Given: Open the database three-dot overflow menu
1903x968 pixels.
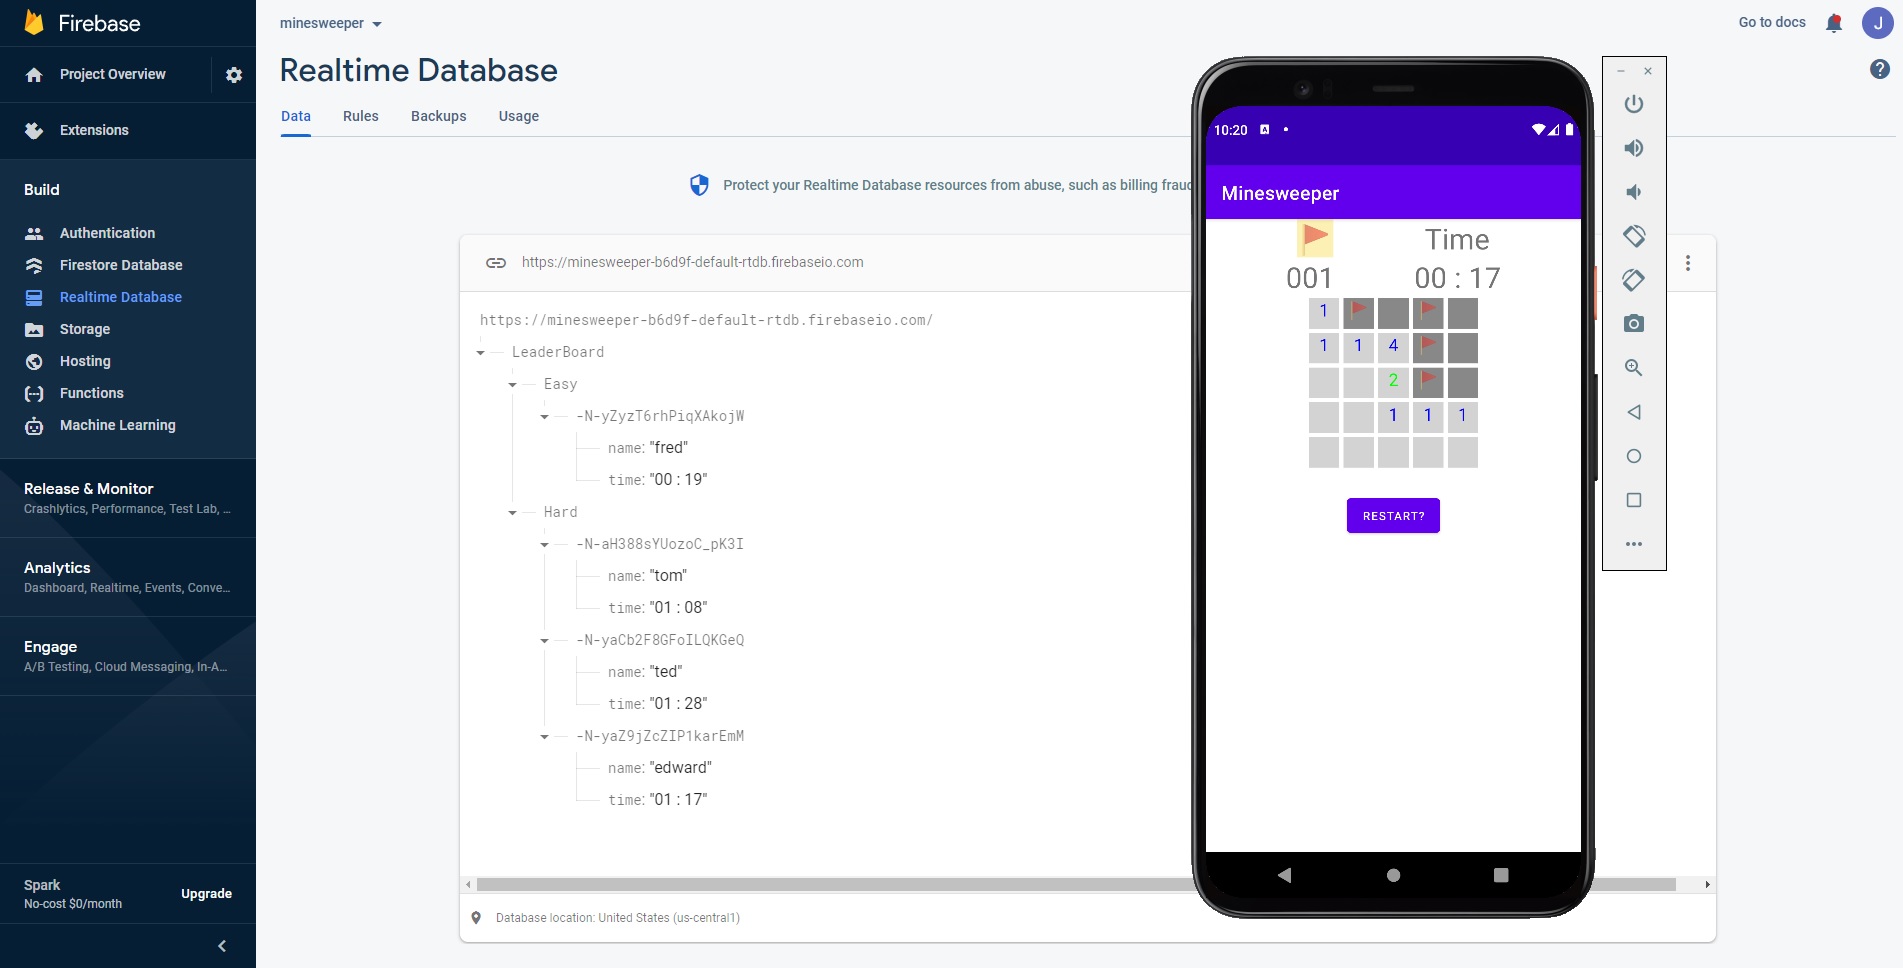Looking at the screenshot, I should pyautogui.click(x=1688, y=263).
